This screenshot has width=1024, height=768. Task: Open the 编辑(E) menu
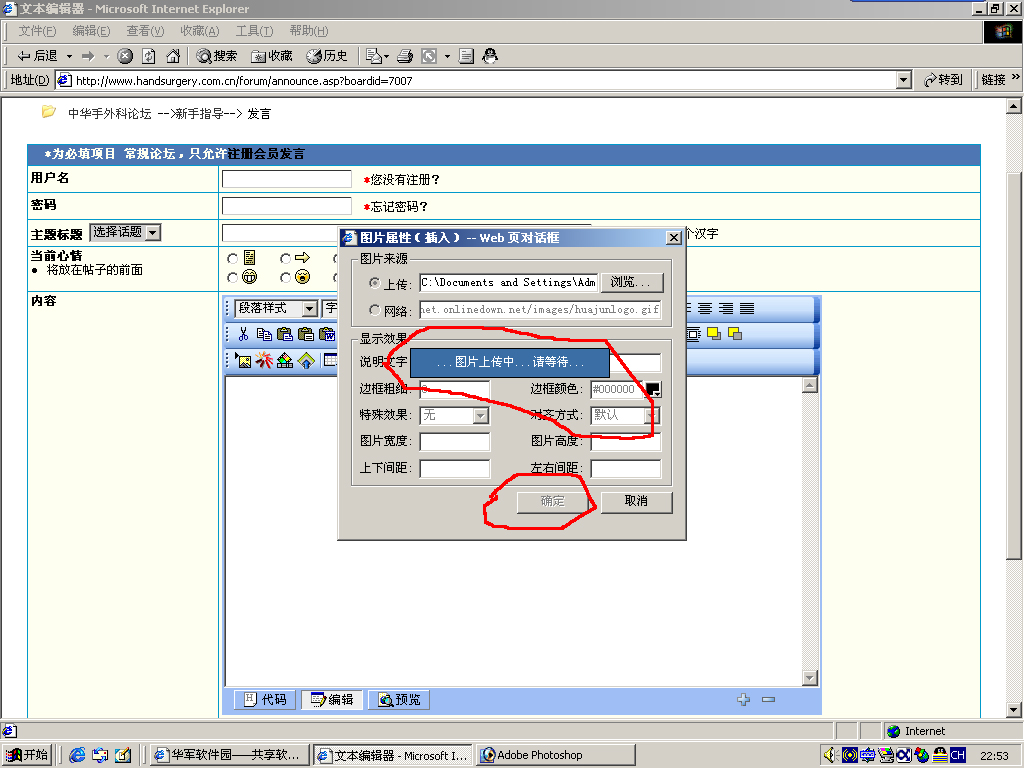[x=91, y=31]
